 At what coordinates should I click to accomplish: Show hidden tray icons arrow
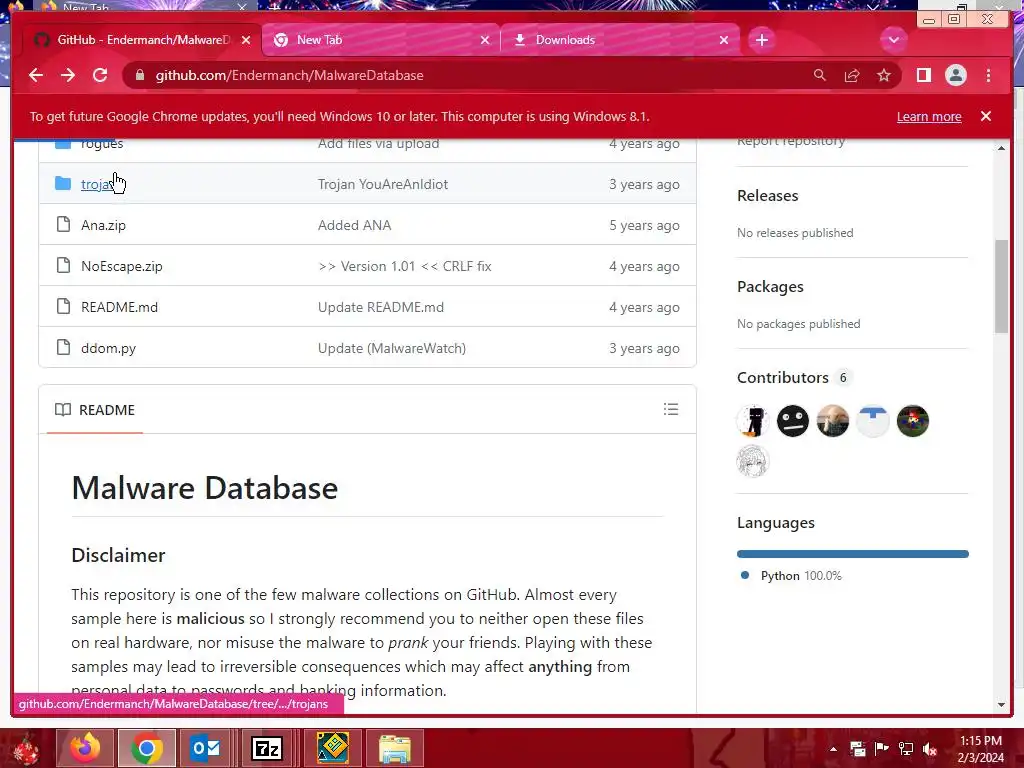click(833, 749)
